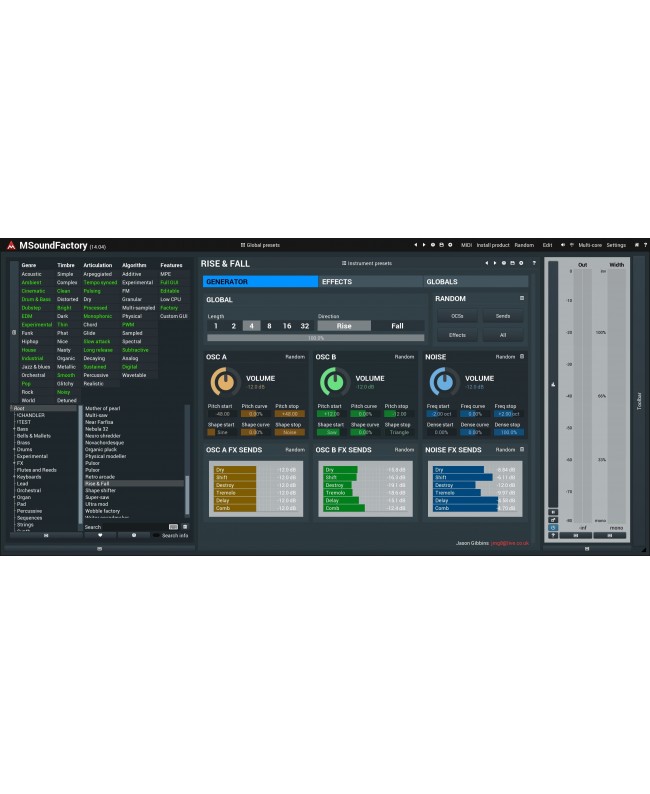The width and height of the screenshot is (650, 794).
Task: Toggle the Multi-core option
Action: (x=590, y=245)
